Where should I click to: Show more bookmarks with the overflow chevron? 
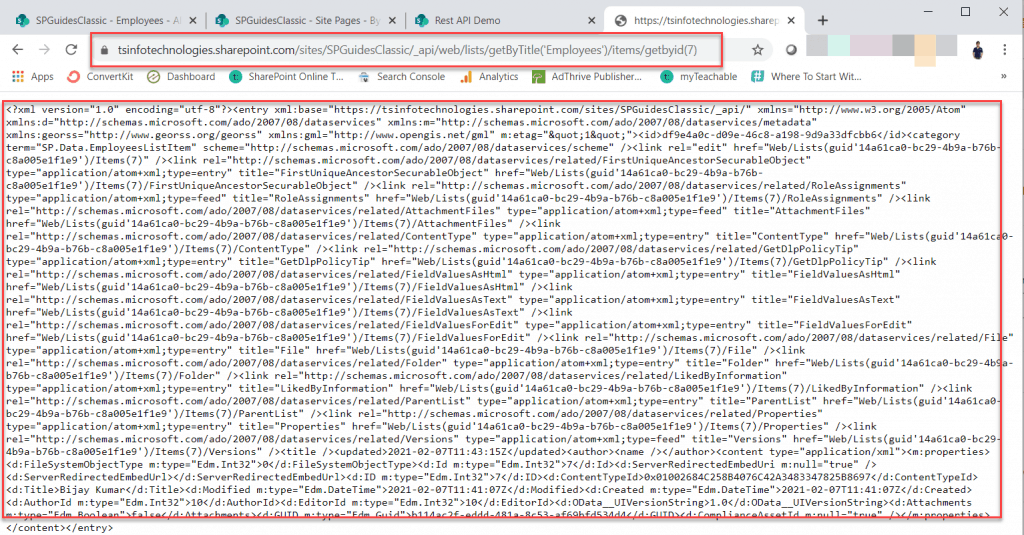point(1004,76)
